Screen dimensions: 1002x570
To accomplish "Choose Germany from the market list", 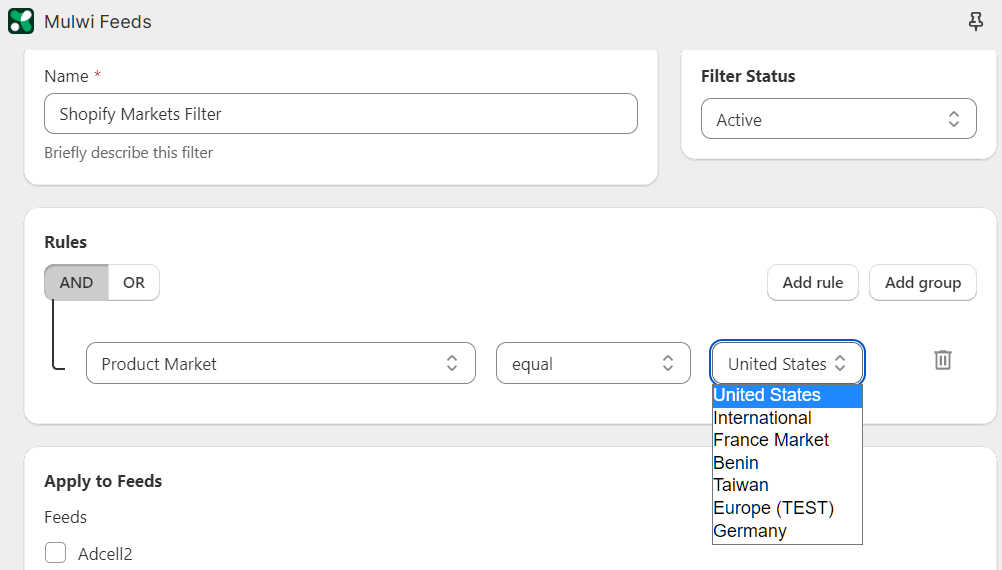I will 787,531.
